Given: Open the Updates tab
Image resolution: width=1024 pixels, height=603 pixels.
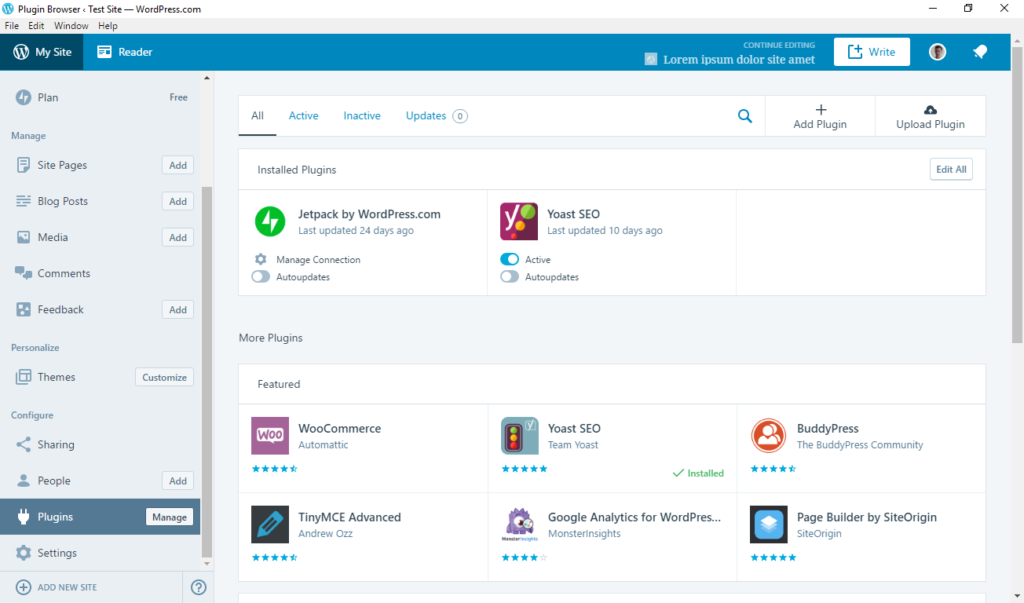Looking at the screenshot, I should [x=424, y=116].
